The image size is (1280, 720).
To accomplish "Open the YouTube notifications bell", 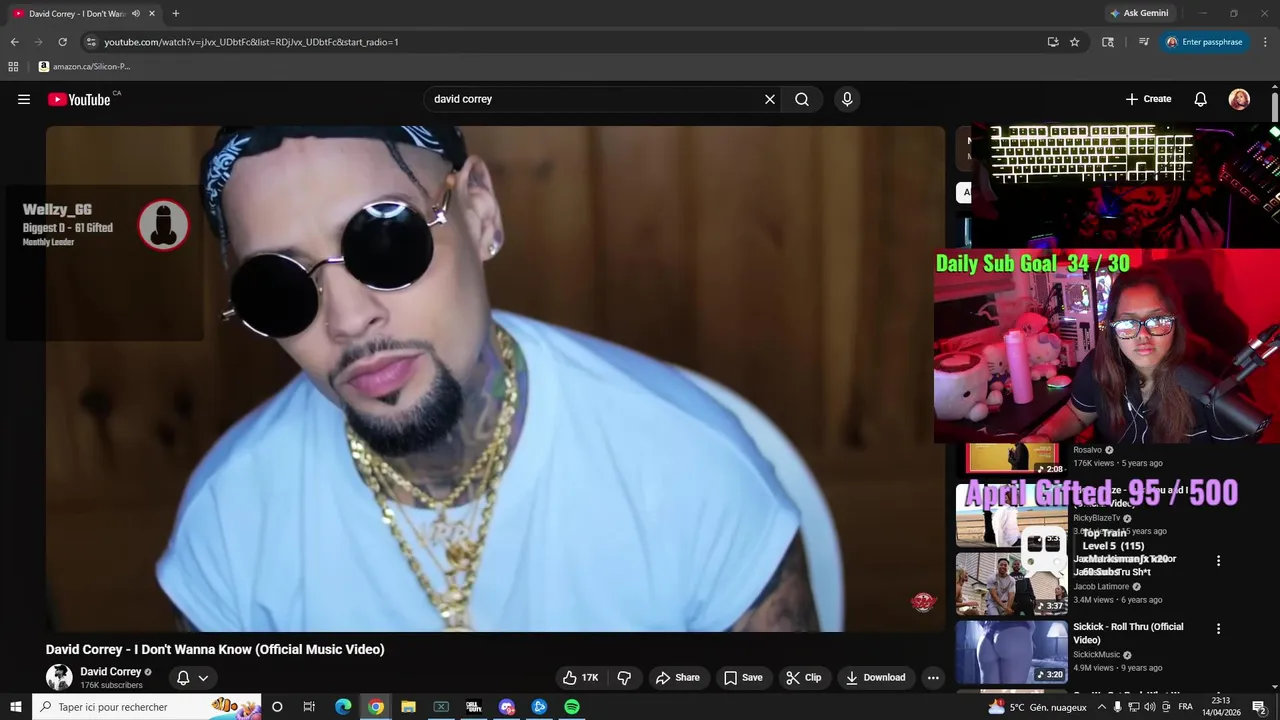I will (1201, 99).
